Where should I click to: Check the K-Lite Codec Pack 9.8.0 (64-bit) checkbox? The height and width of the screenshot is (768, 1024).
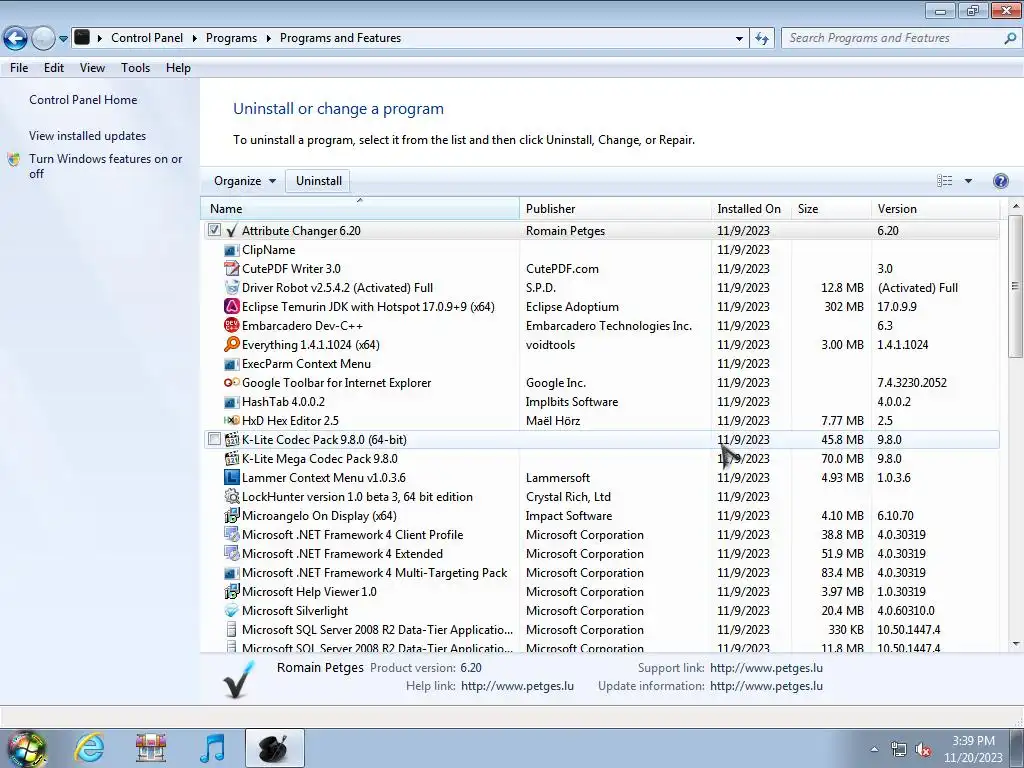[214, 439]
